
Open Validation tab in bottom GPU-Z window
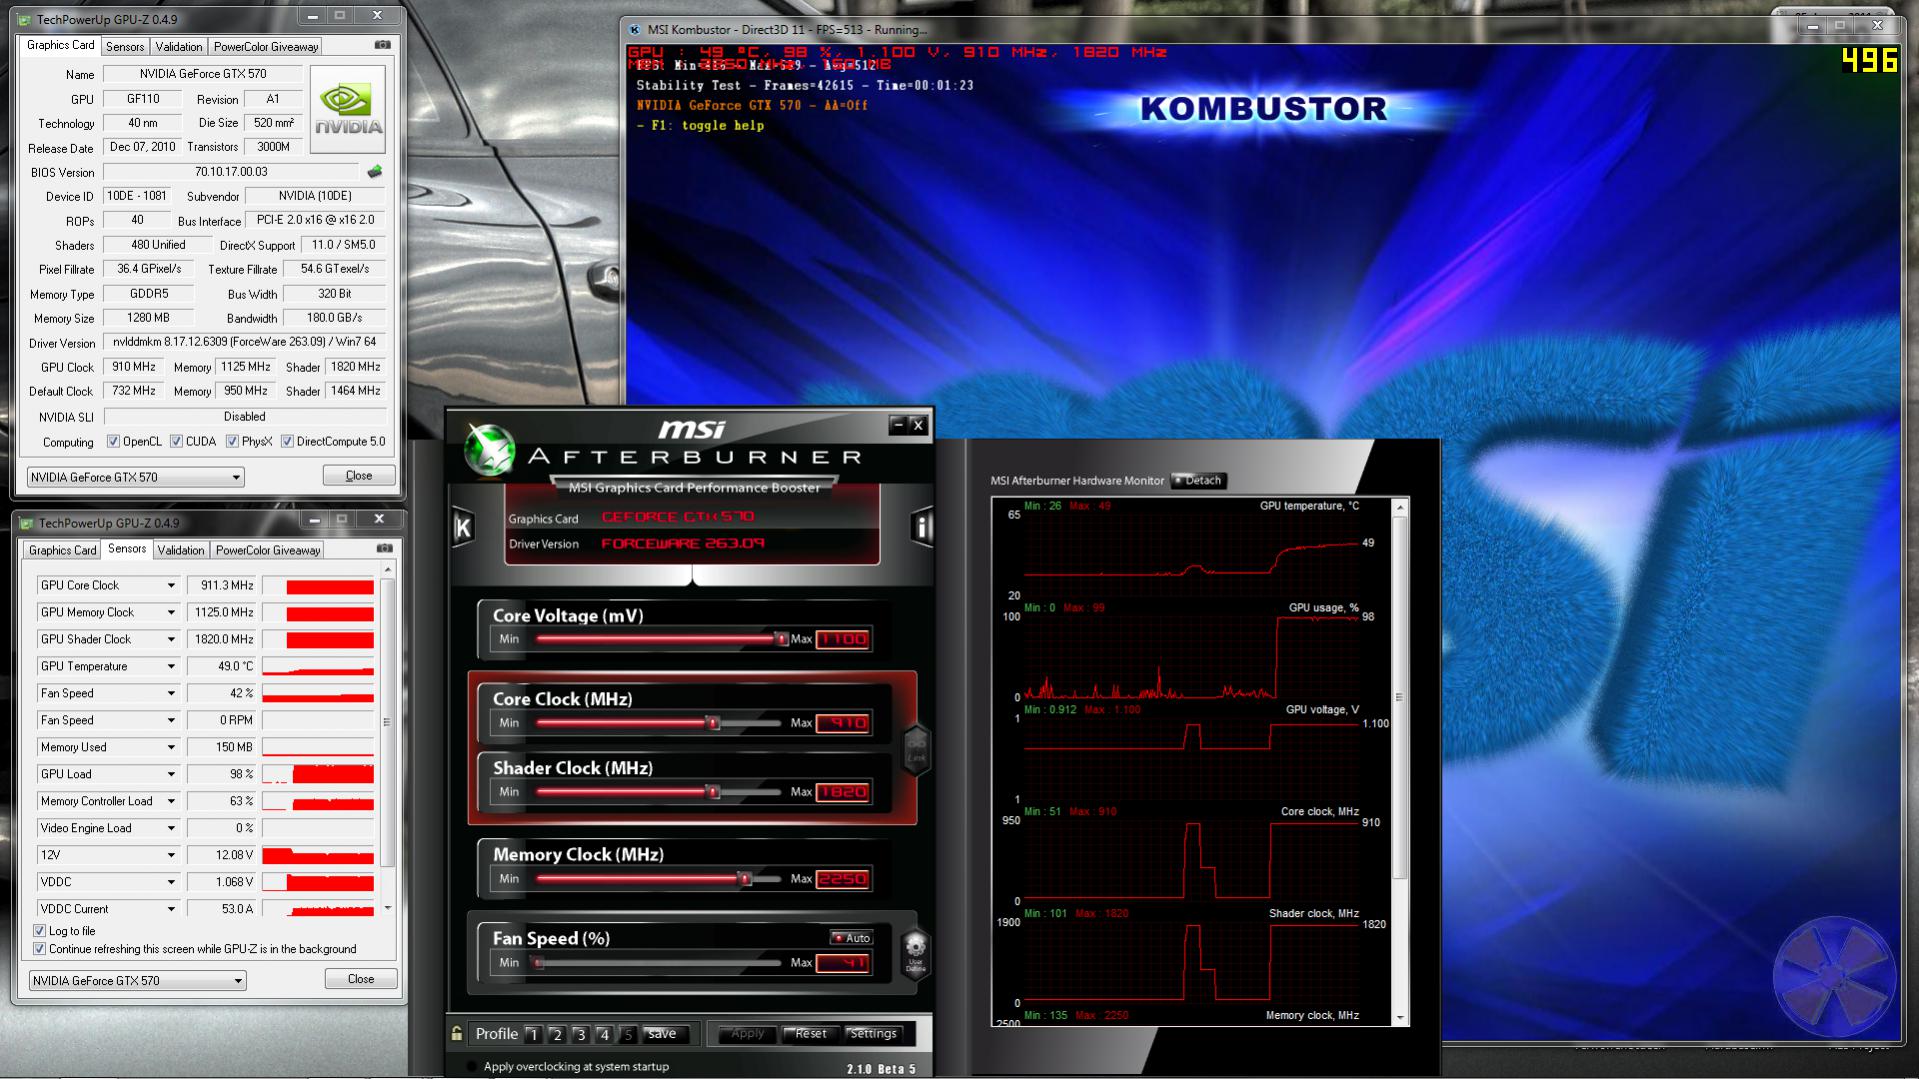[x=181, y=550]
